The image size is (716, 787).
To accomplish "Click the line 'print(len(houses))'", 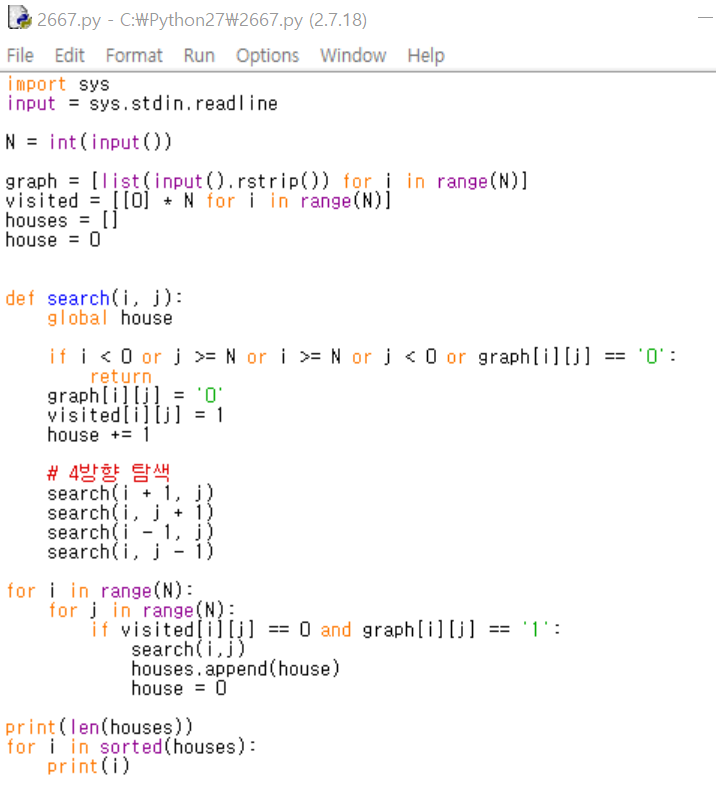I will pyautogui.click(x=99, y=727).
